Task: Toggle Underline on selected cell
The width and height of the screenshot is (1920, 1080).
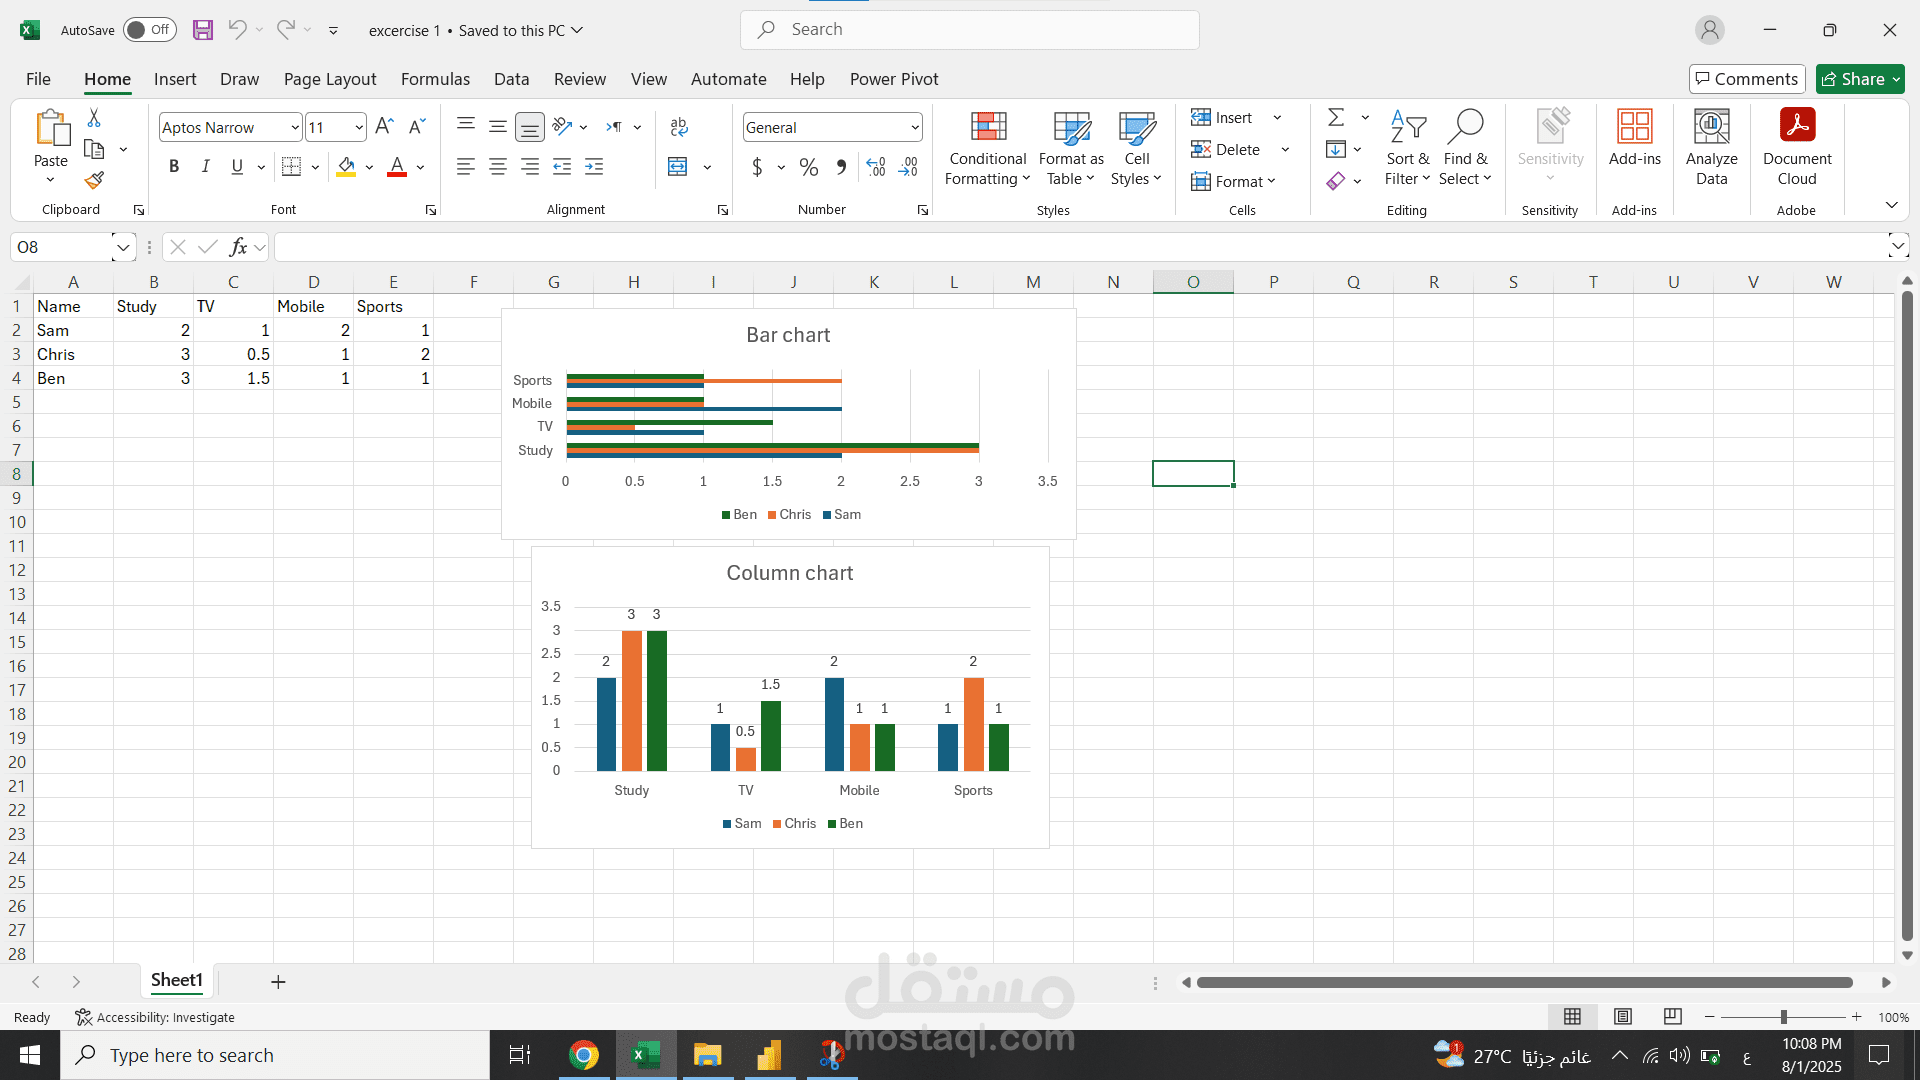Action: 237,166
